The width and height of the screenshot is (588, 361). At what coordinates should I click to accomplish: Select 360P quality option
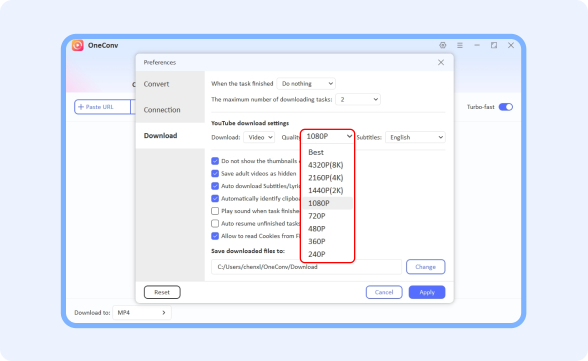click(327, 241)
